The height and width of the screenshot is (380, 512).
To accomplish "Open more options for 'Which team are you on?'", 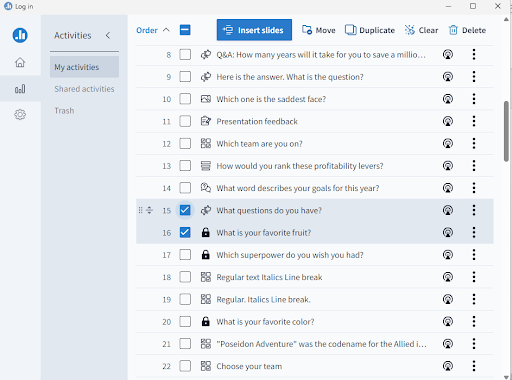I will 474,143.
